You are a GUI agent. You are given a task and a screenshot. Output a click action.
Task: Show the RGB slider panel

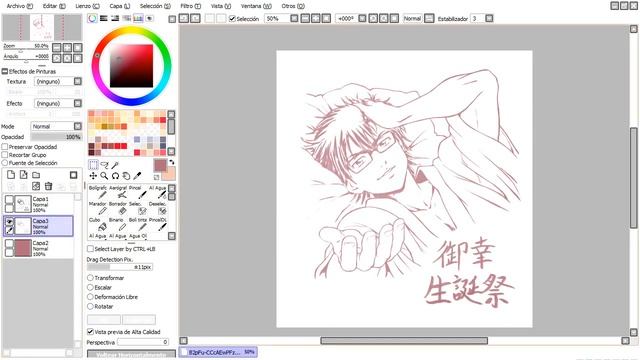click(104, 18)
